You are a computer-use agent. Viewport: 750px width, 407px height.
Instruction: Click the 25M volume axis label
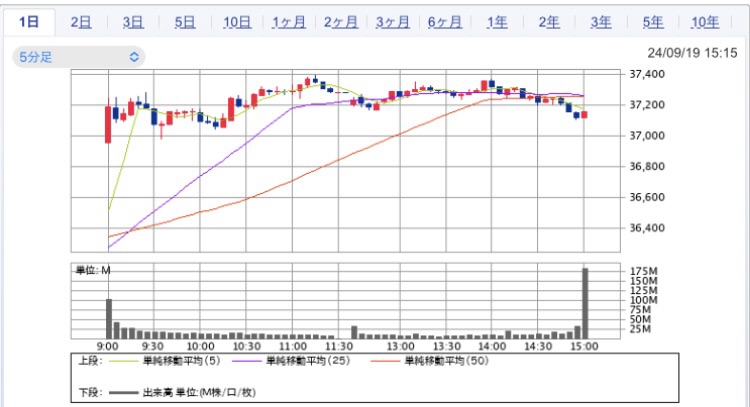point(640,329)
